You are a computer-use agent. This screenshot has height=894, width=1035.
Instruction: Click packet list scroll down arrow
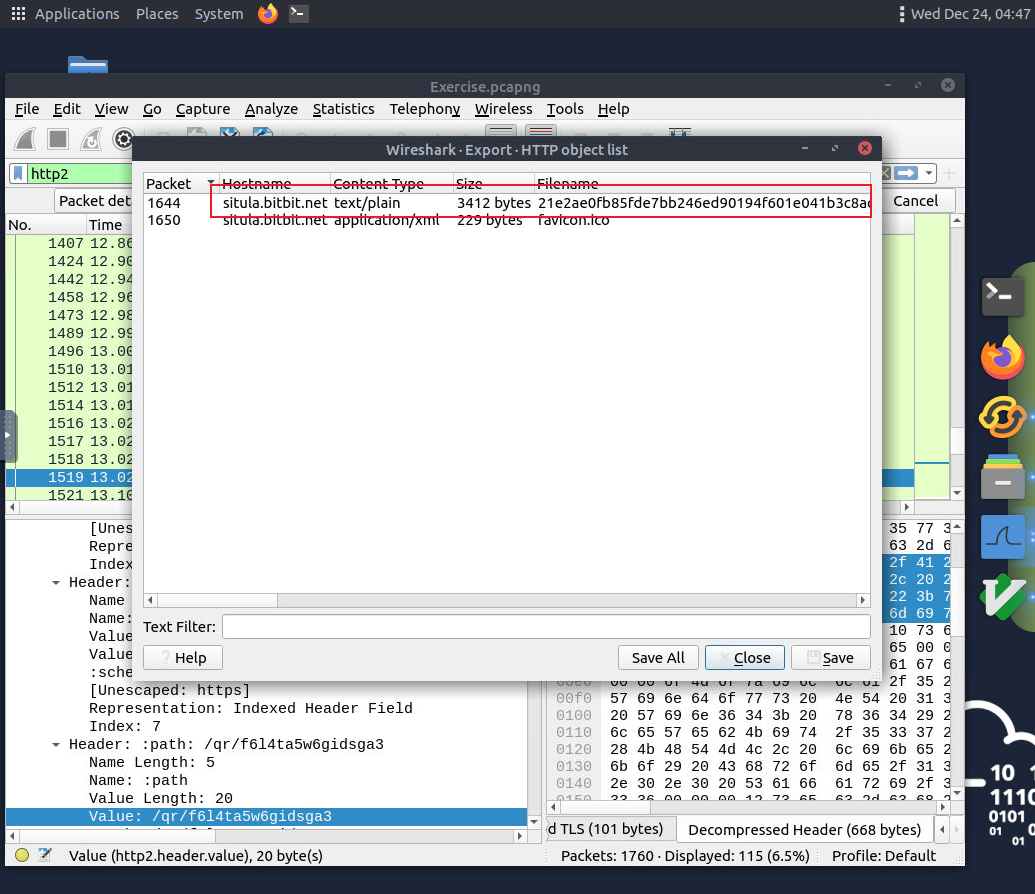coord(957,493)
